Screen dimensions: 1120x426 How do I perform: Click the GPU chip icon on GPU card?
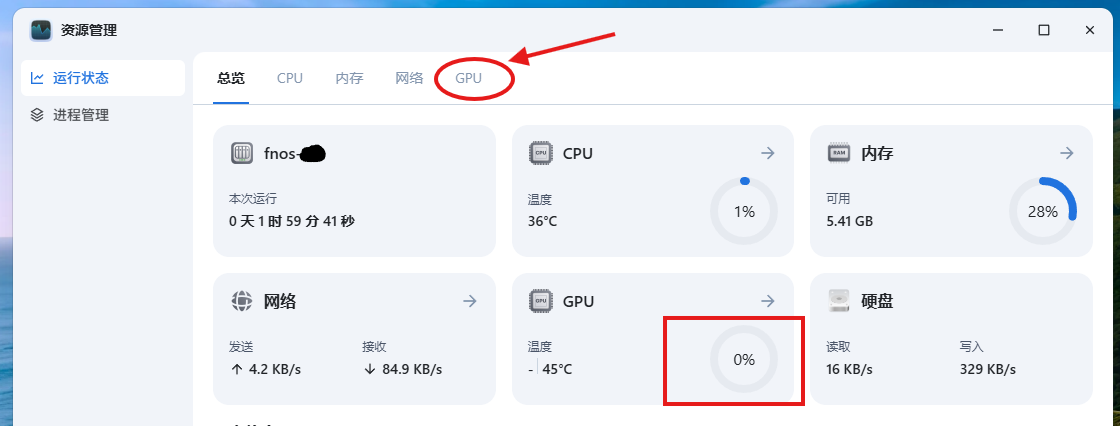click(x=541, y=301)
